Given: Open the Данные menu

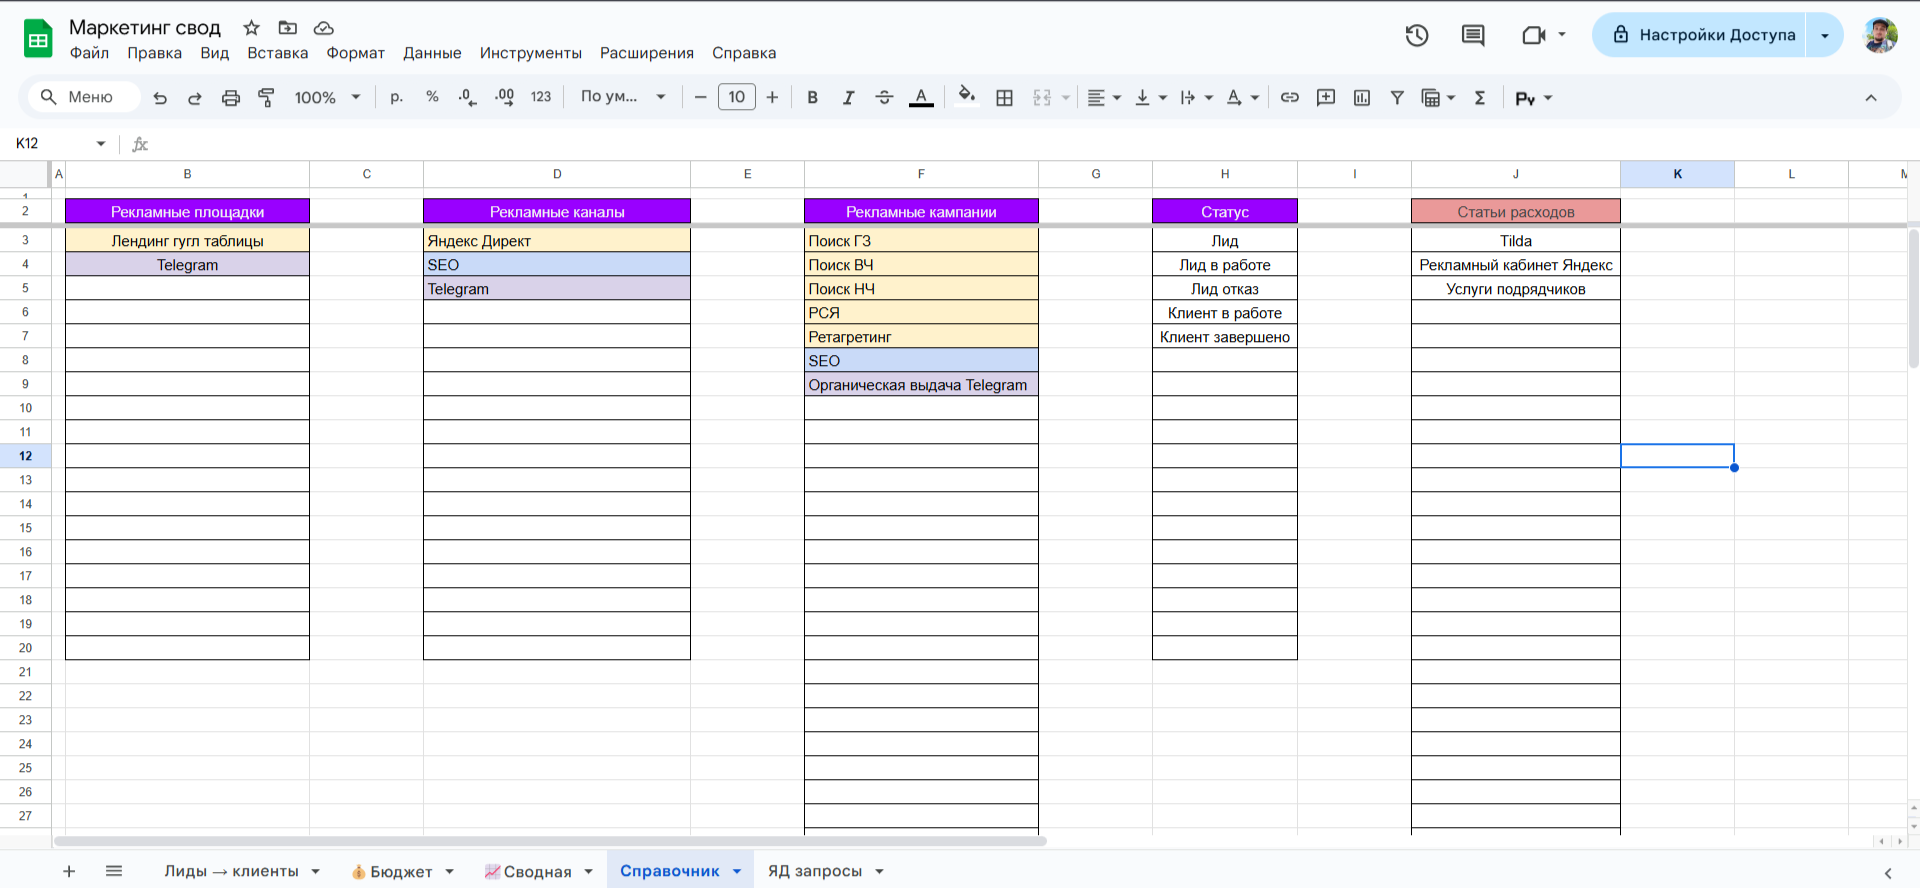Looking at the screenshot, I should click(x=432, y=53).
